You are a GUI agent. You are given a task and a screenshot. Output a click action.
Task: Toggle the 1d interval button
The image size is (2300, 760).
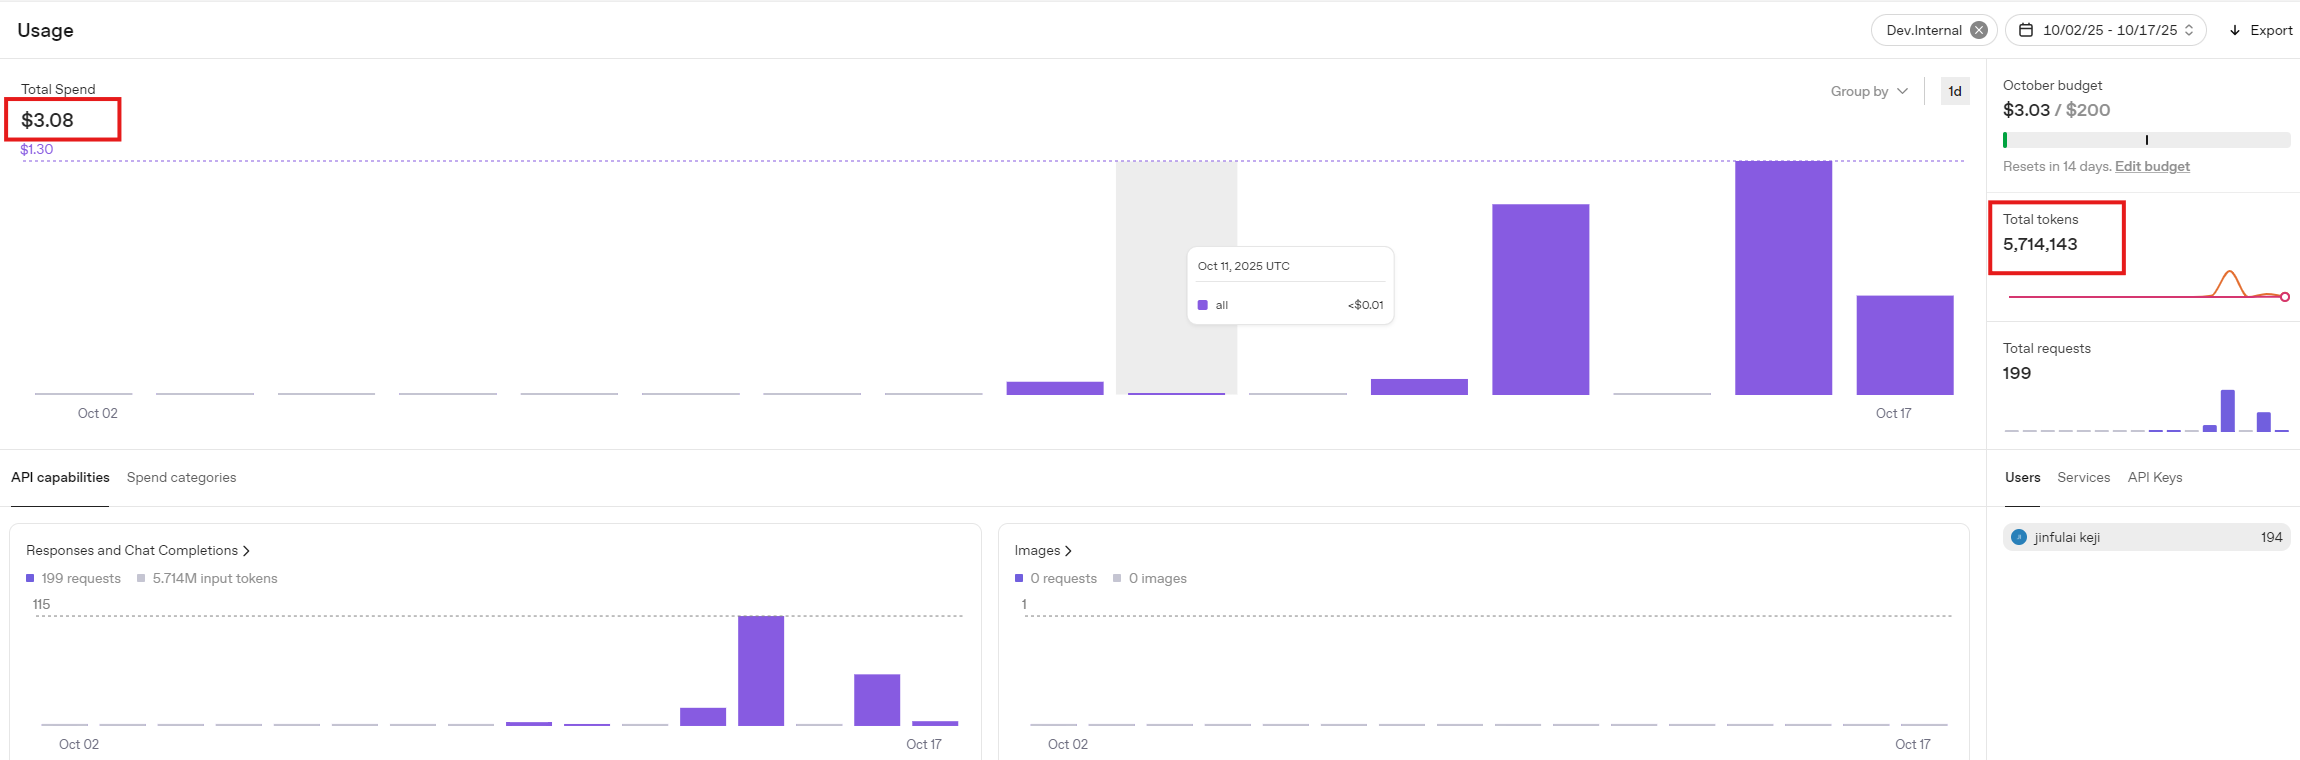[1954, 91]
